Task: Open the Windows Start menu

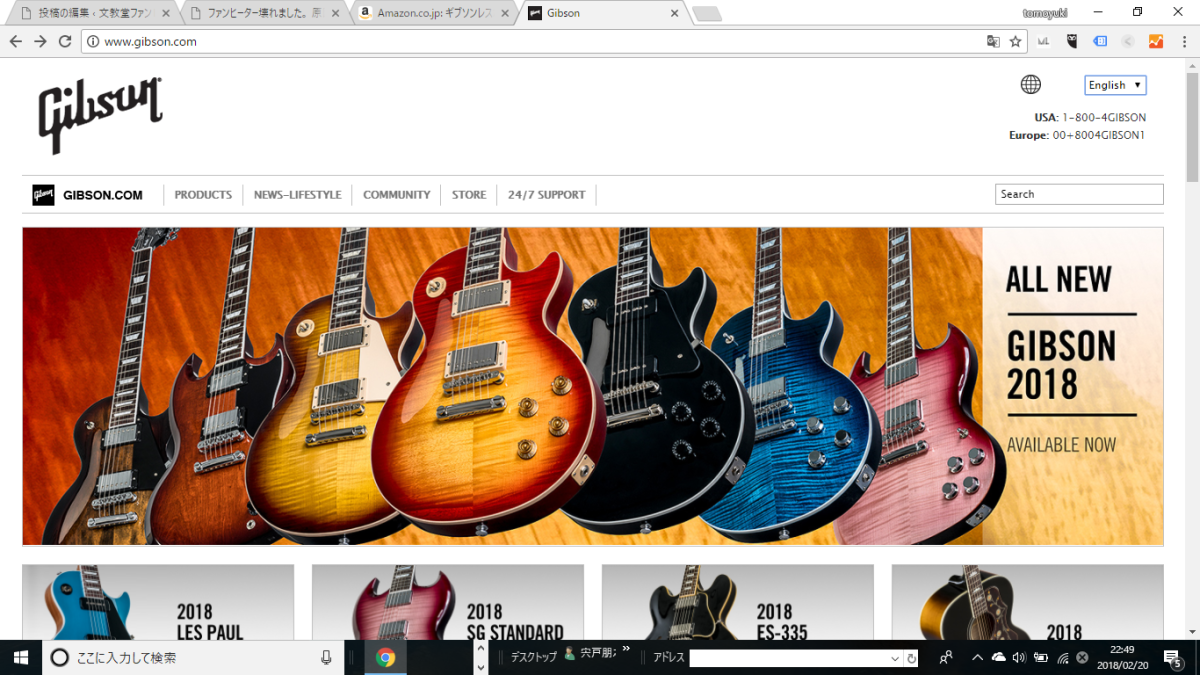Action: (20, 657)
